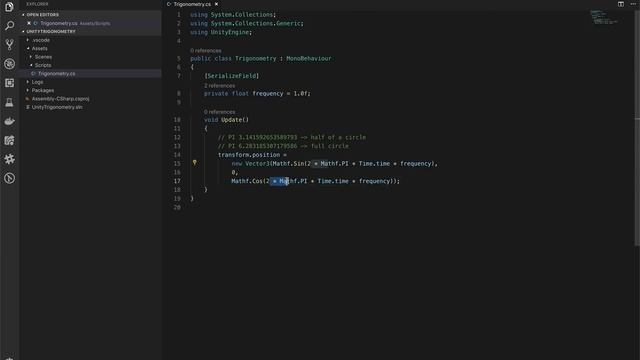Open the Docker whale view
This screenshot has height=360, width=640.
click(9, 121)
